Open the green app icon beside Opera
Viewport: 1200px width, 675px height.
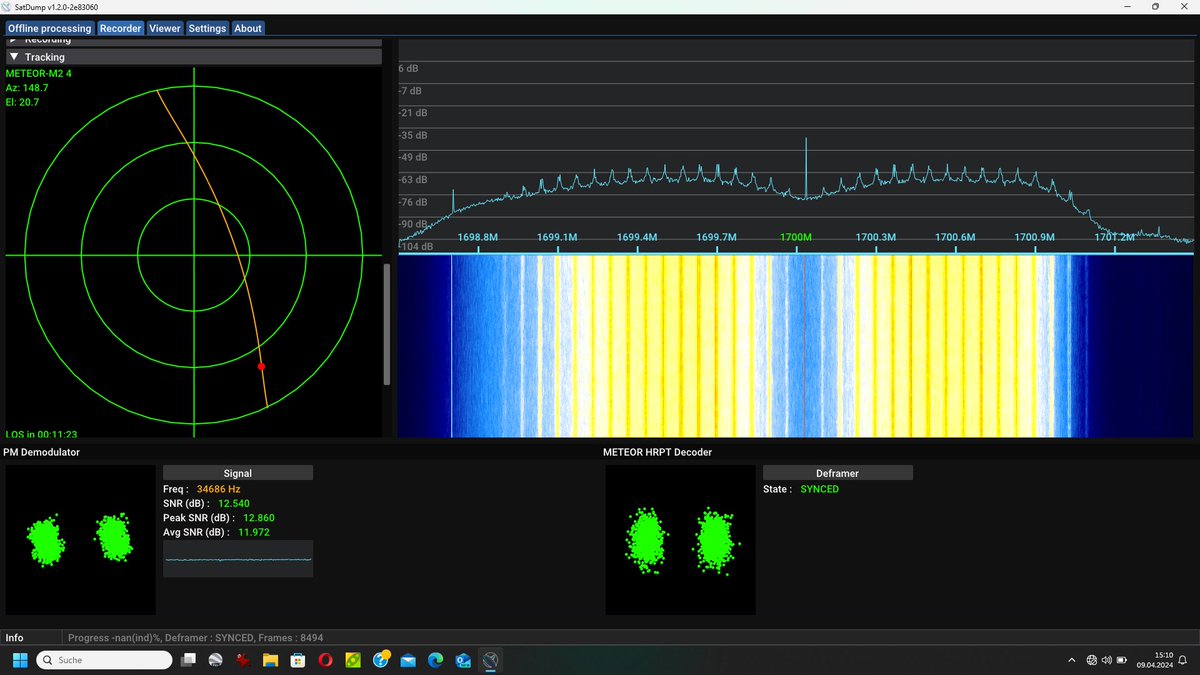[353, 660]
